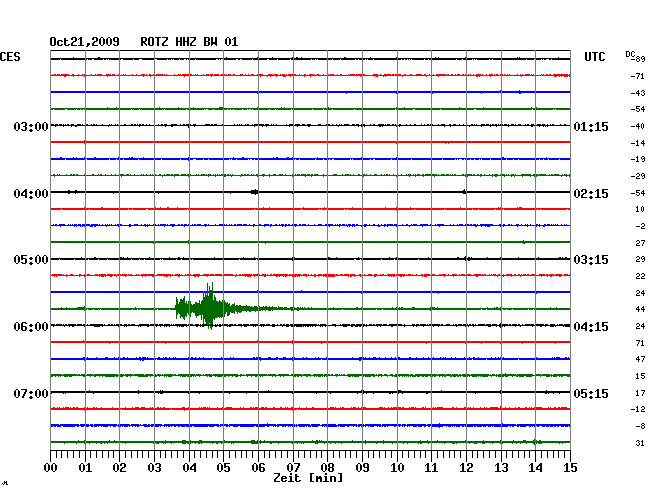The width and height of the screenshot is (650, 494).
Task: Select the 02:15 UTC time label
Action: point(591,194)
